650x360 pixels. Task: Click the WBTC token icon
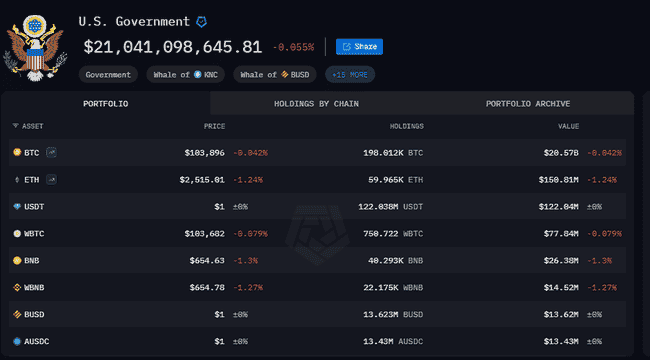[17, 234]
